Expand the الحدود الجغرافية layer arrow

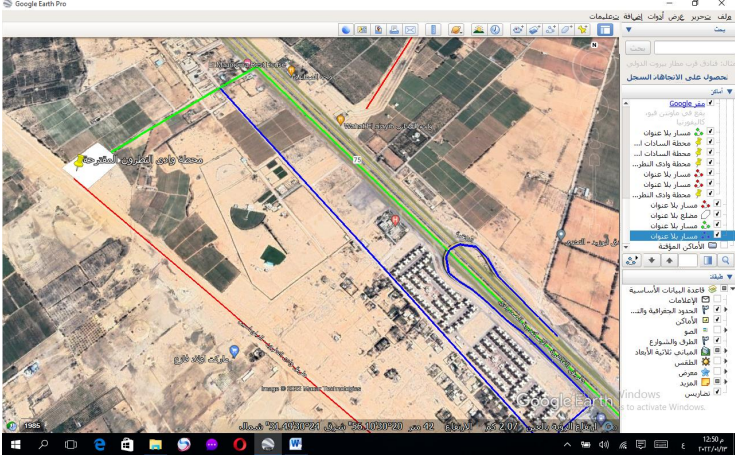[726, 310]
